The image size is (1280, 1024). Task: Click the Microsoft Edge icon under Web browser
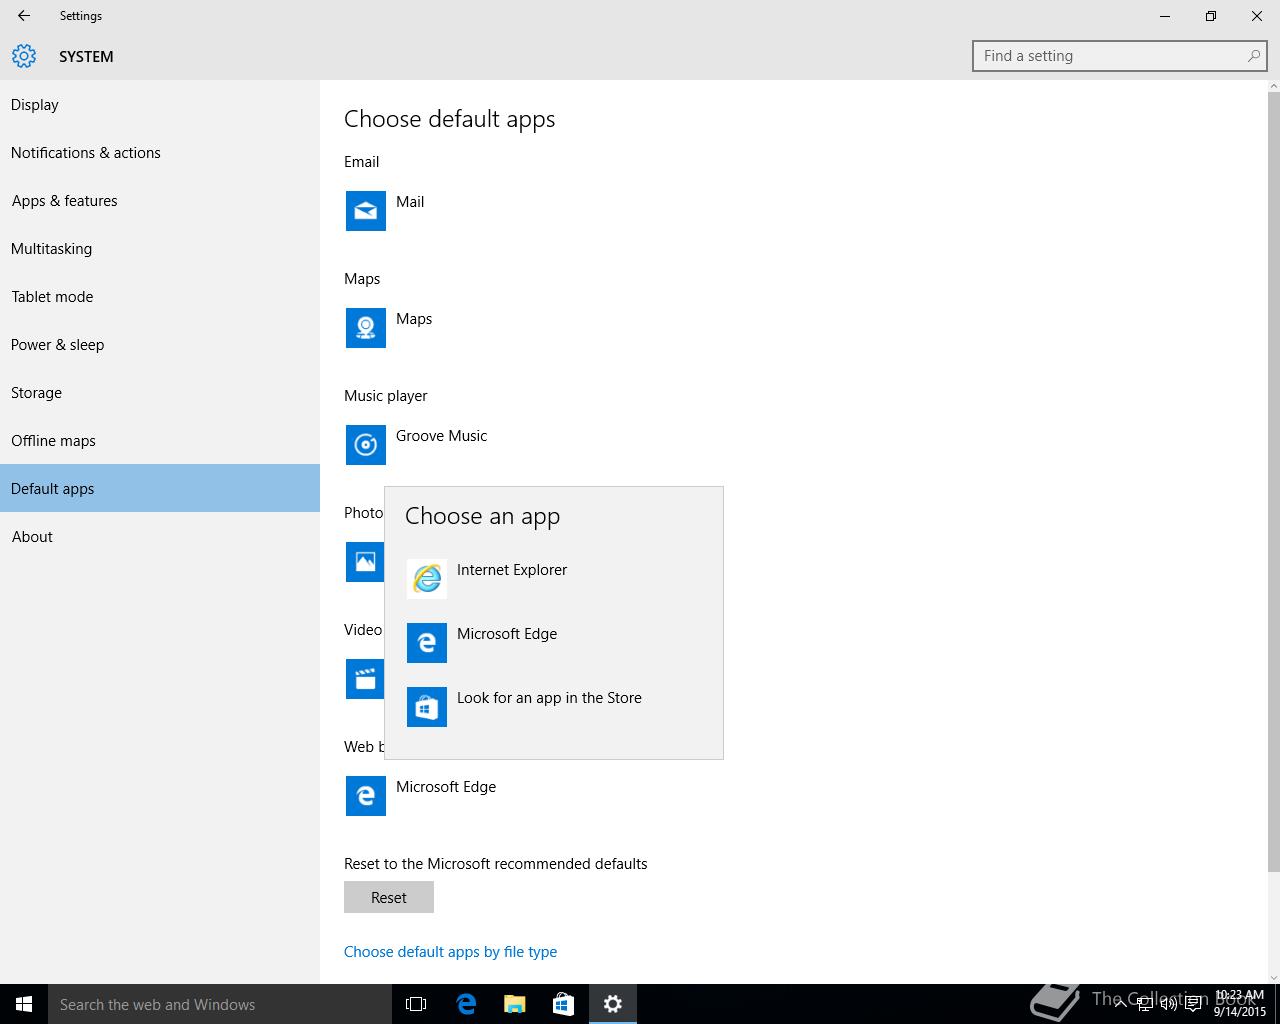tap(366, 796)
